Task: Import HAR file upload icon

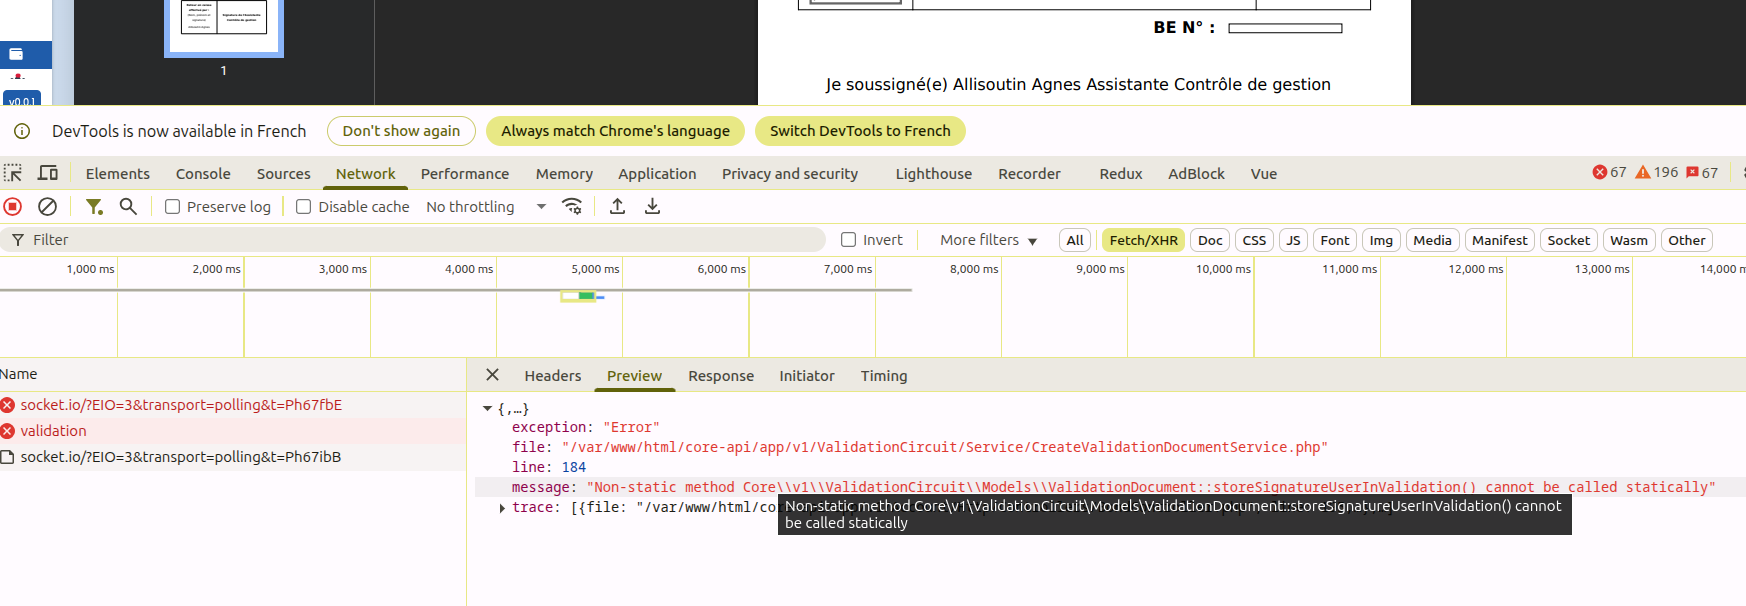Action: pyautogui.click(x=618, y=207)
